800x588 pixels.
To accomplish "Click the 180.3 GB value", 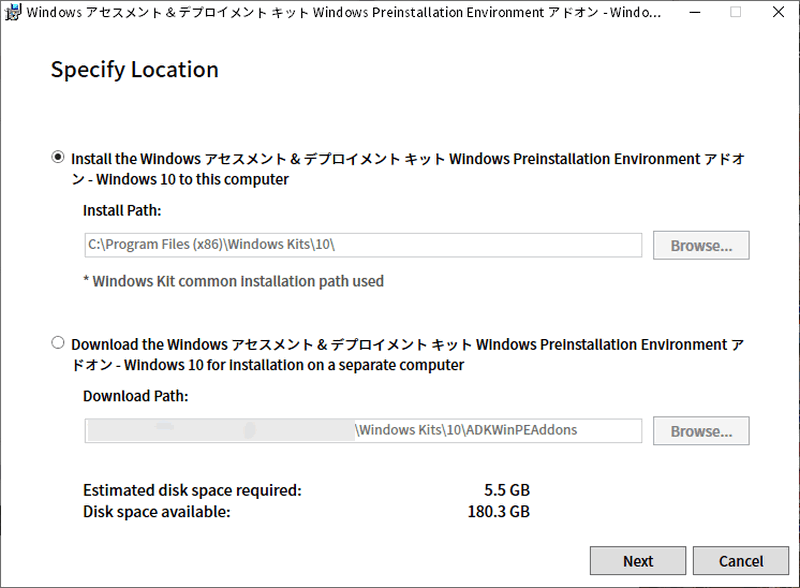I will point(498,511).
